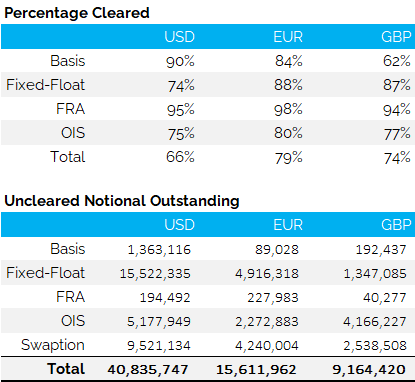Click the Basis USD 90% cell
This screenshot has width=415, height=382.
point(180,61)
